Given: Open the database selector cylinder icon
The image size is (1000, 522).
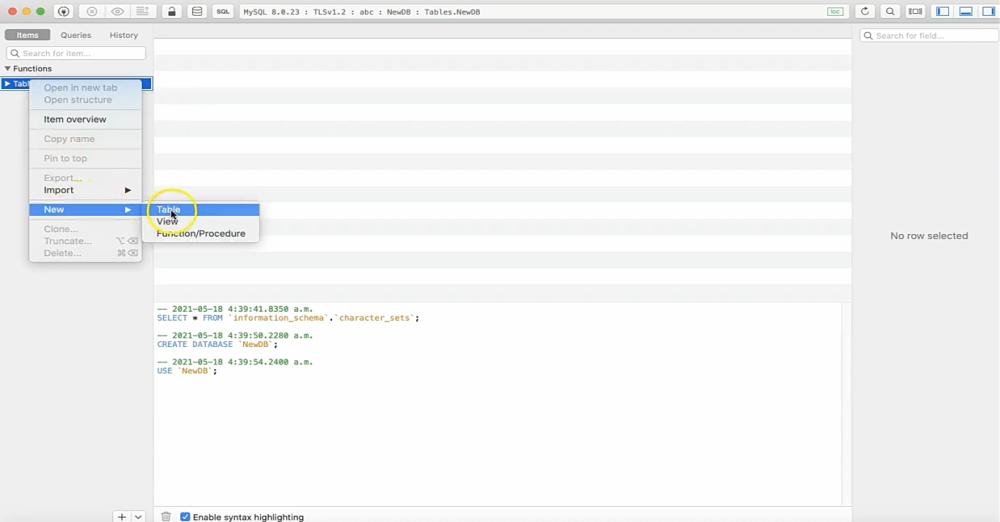Looking at the screenshot, I should point(197,11).
